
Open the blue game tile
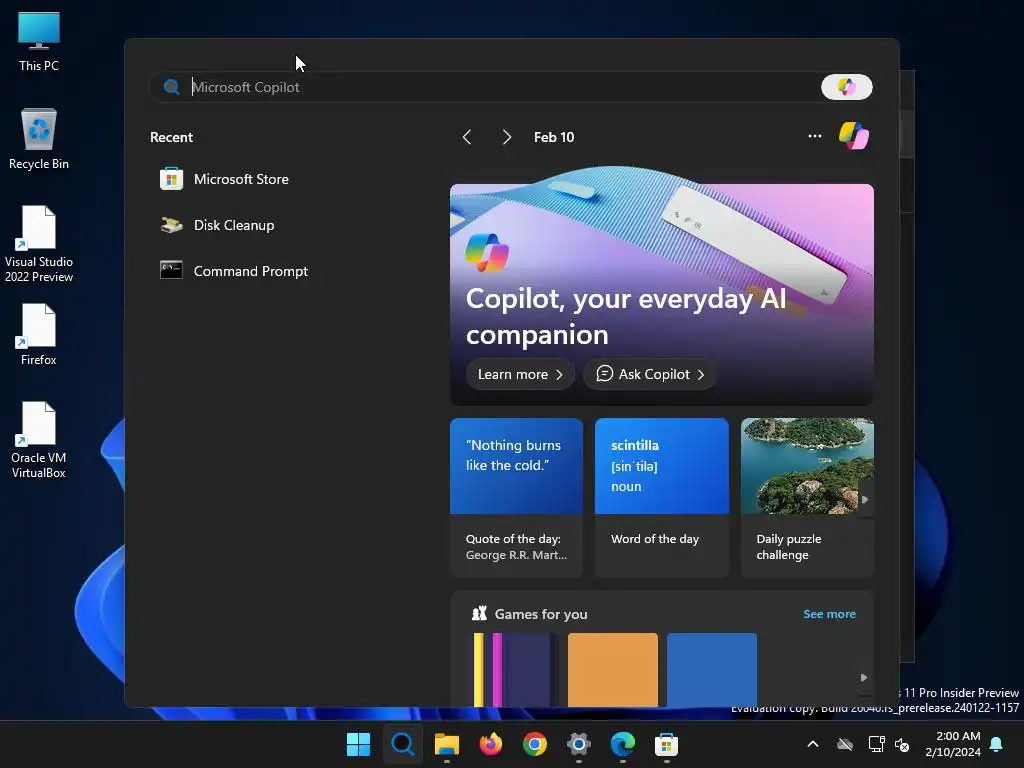coord(712,669)
